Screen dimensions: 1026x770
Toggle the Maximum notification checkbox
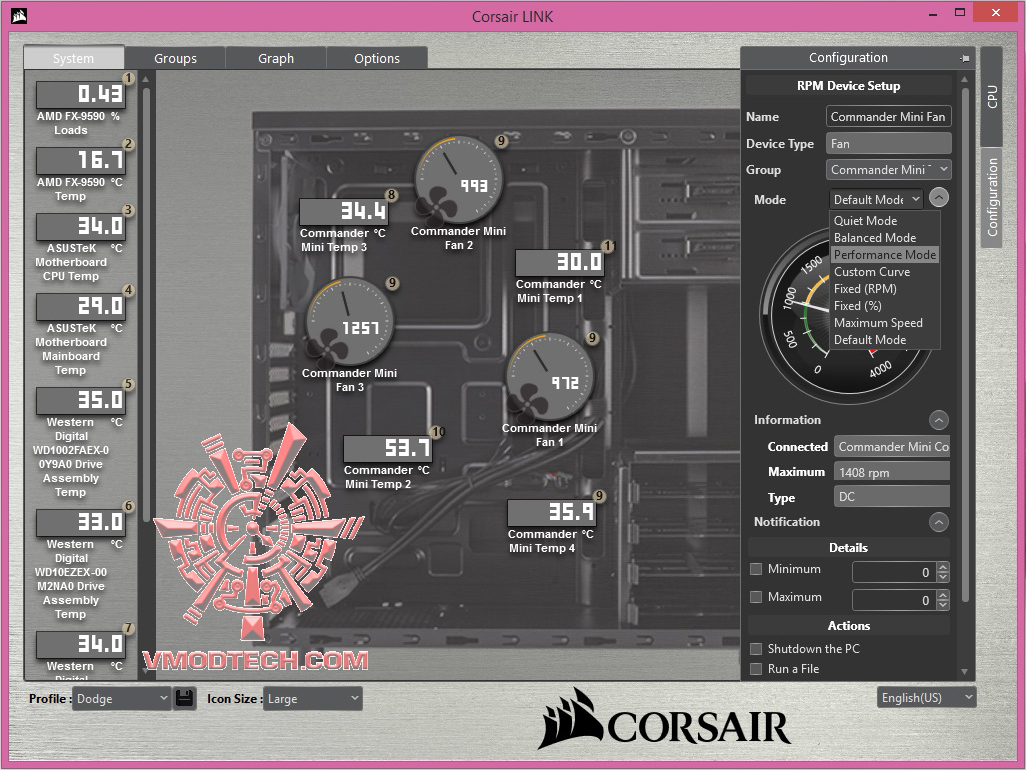(x=756, y=597)
